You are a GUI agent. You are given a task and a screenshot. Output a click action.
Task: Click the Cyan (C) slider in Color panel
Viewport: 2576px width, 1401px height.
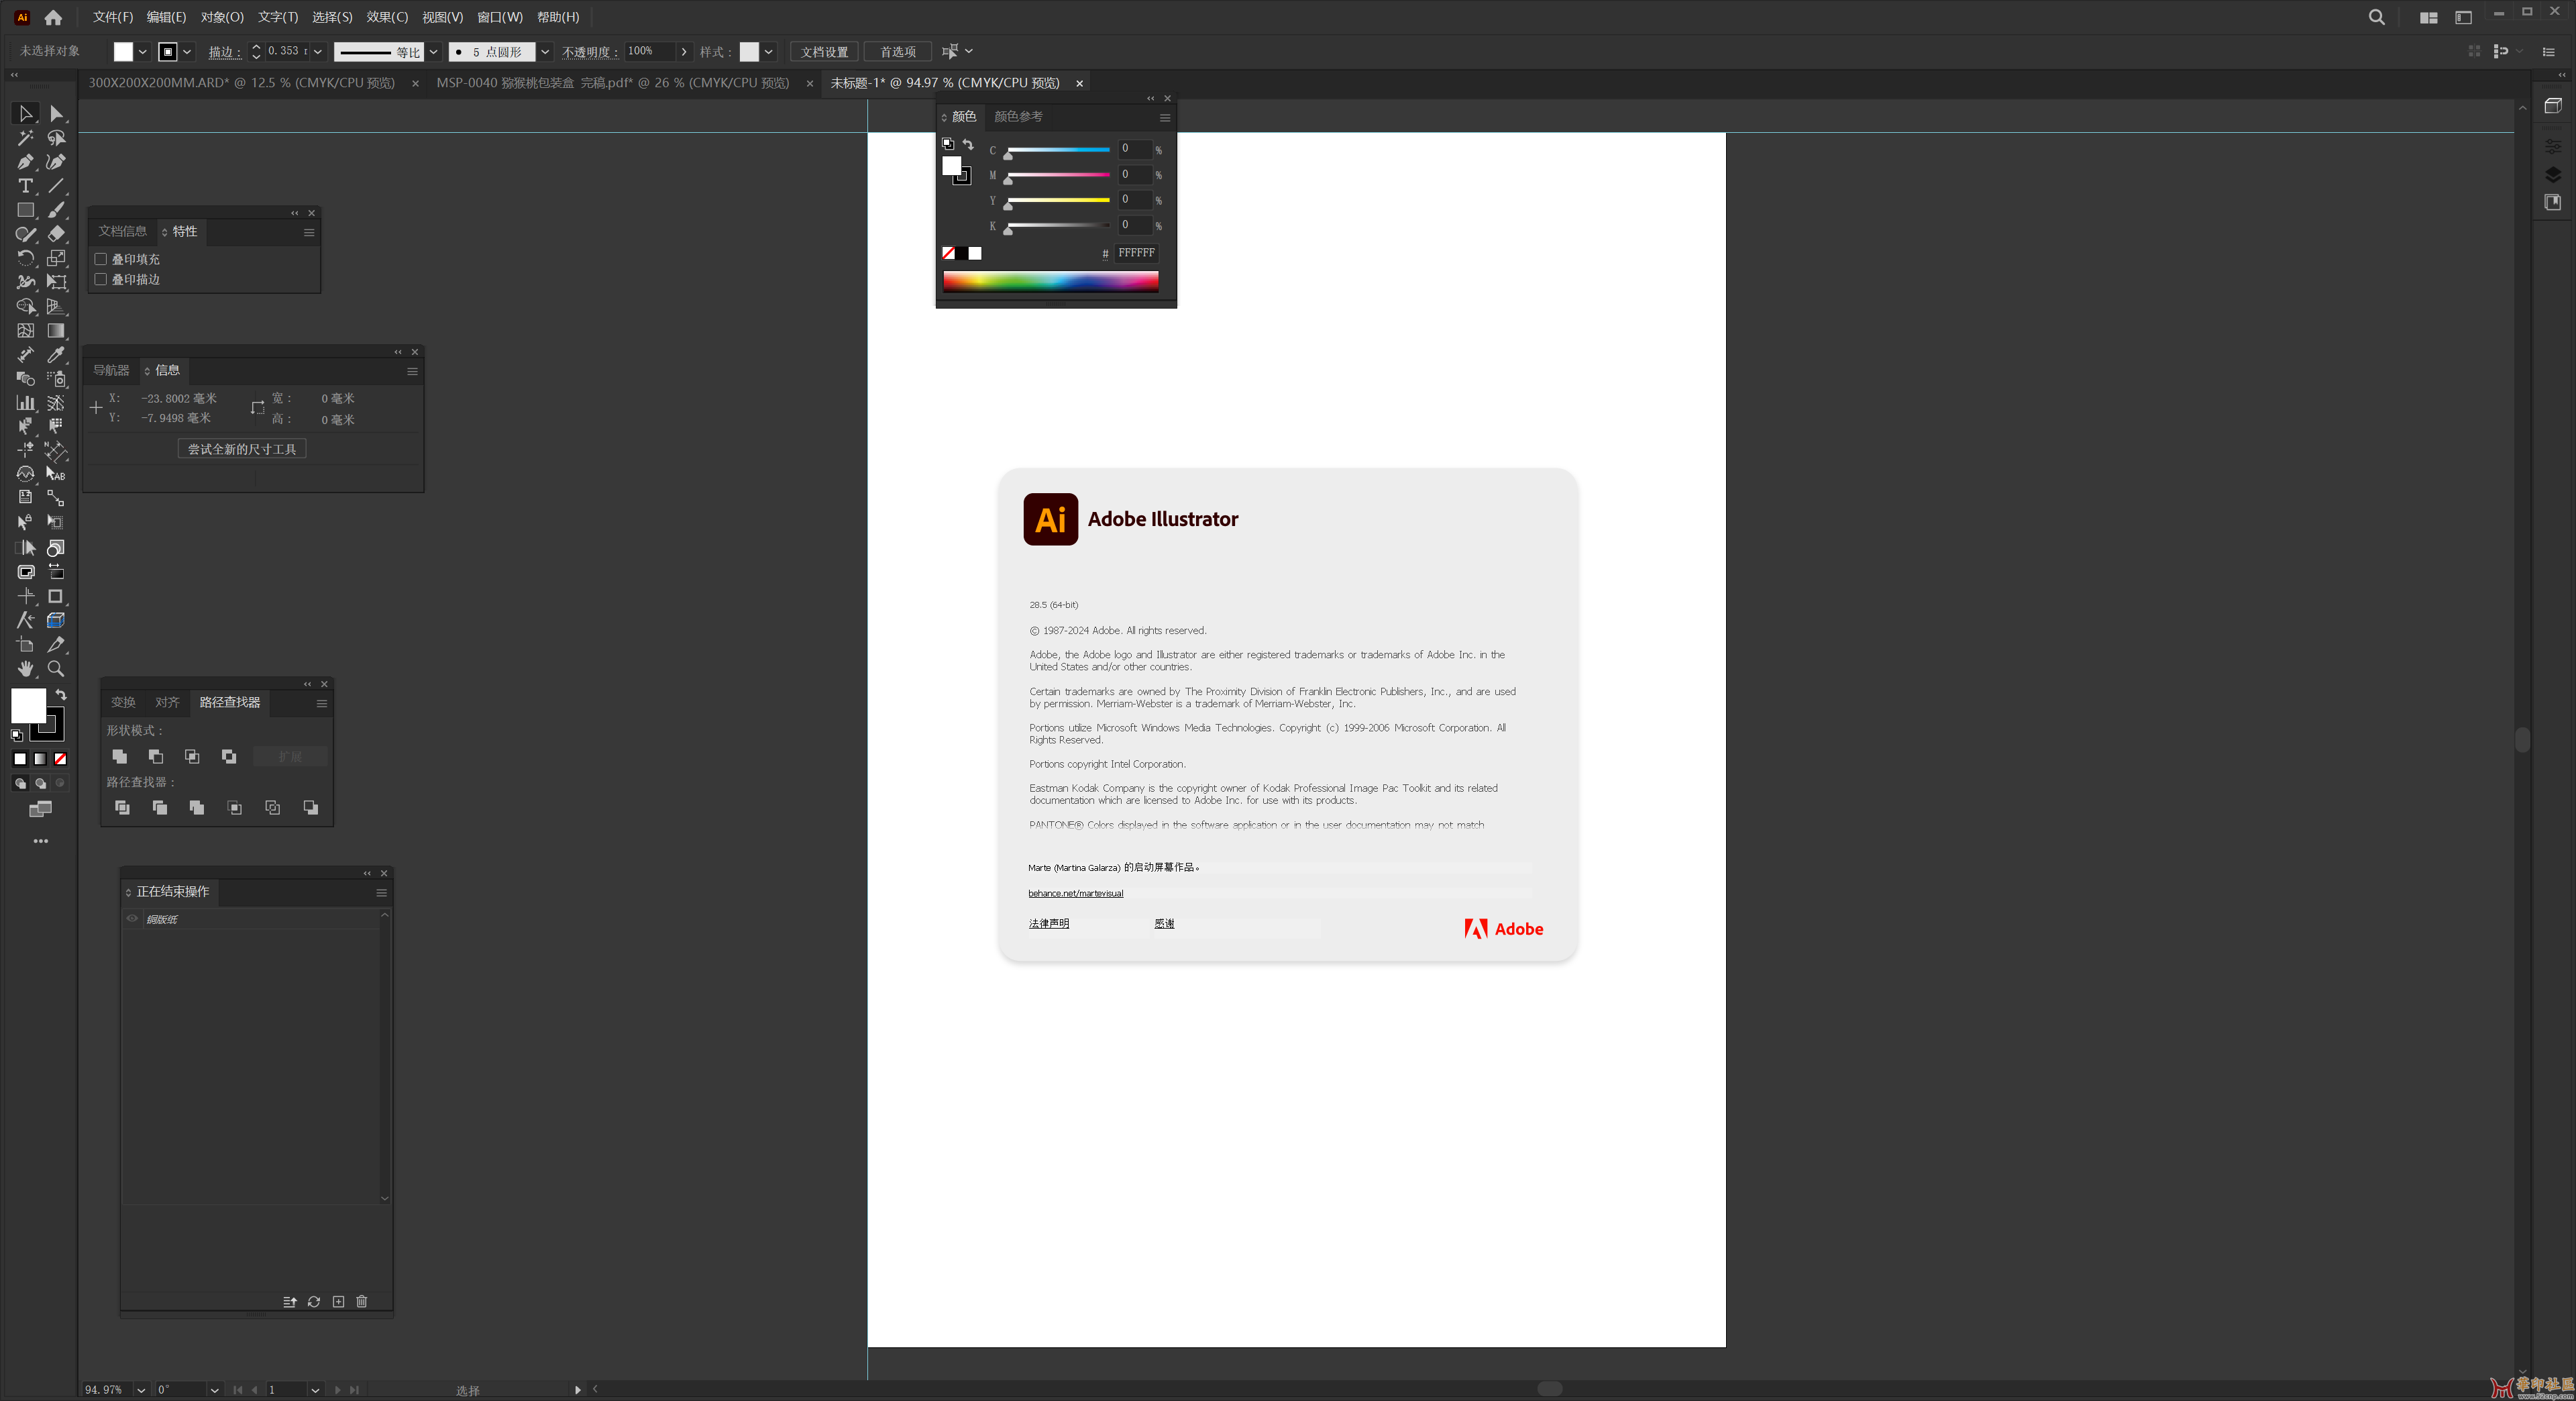(1058, 150)
